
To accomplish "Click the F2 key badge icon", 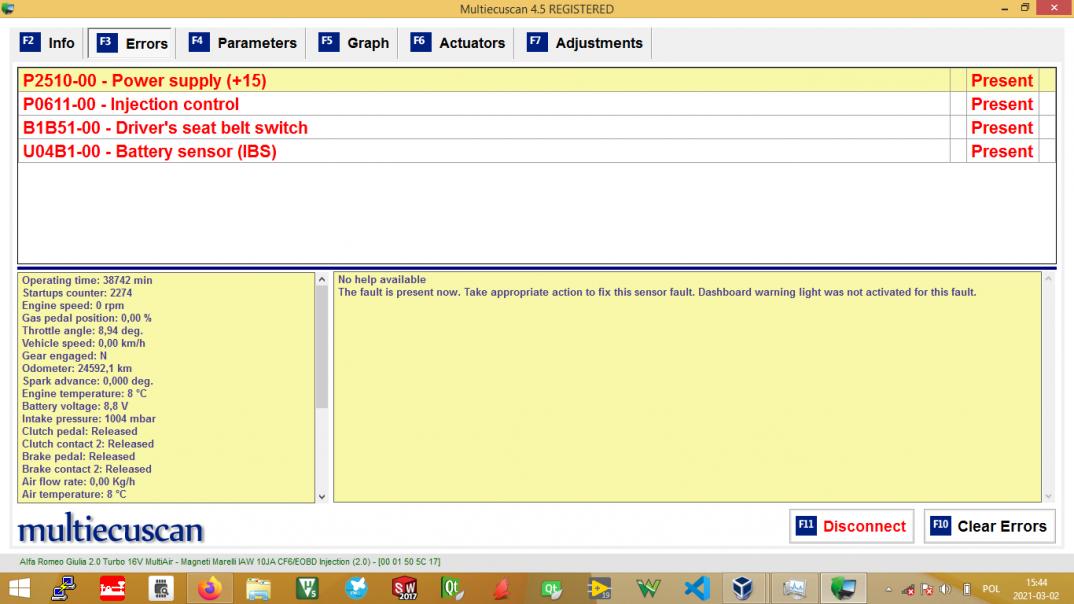I will (x=29, y=42).
